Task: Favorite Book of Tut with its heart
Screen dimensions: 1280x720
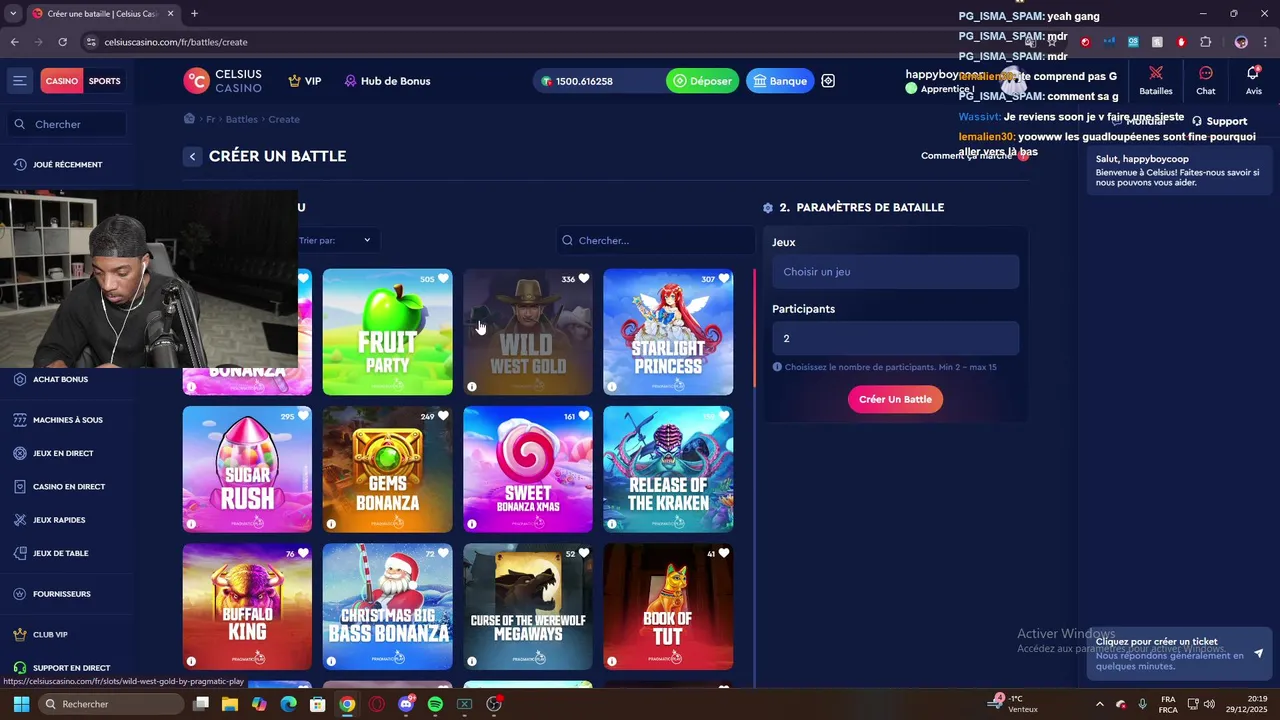Action: click(x=723, y=553)
